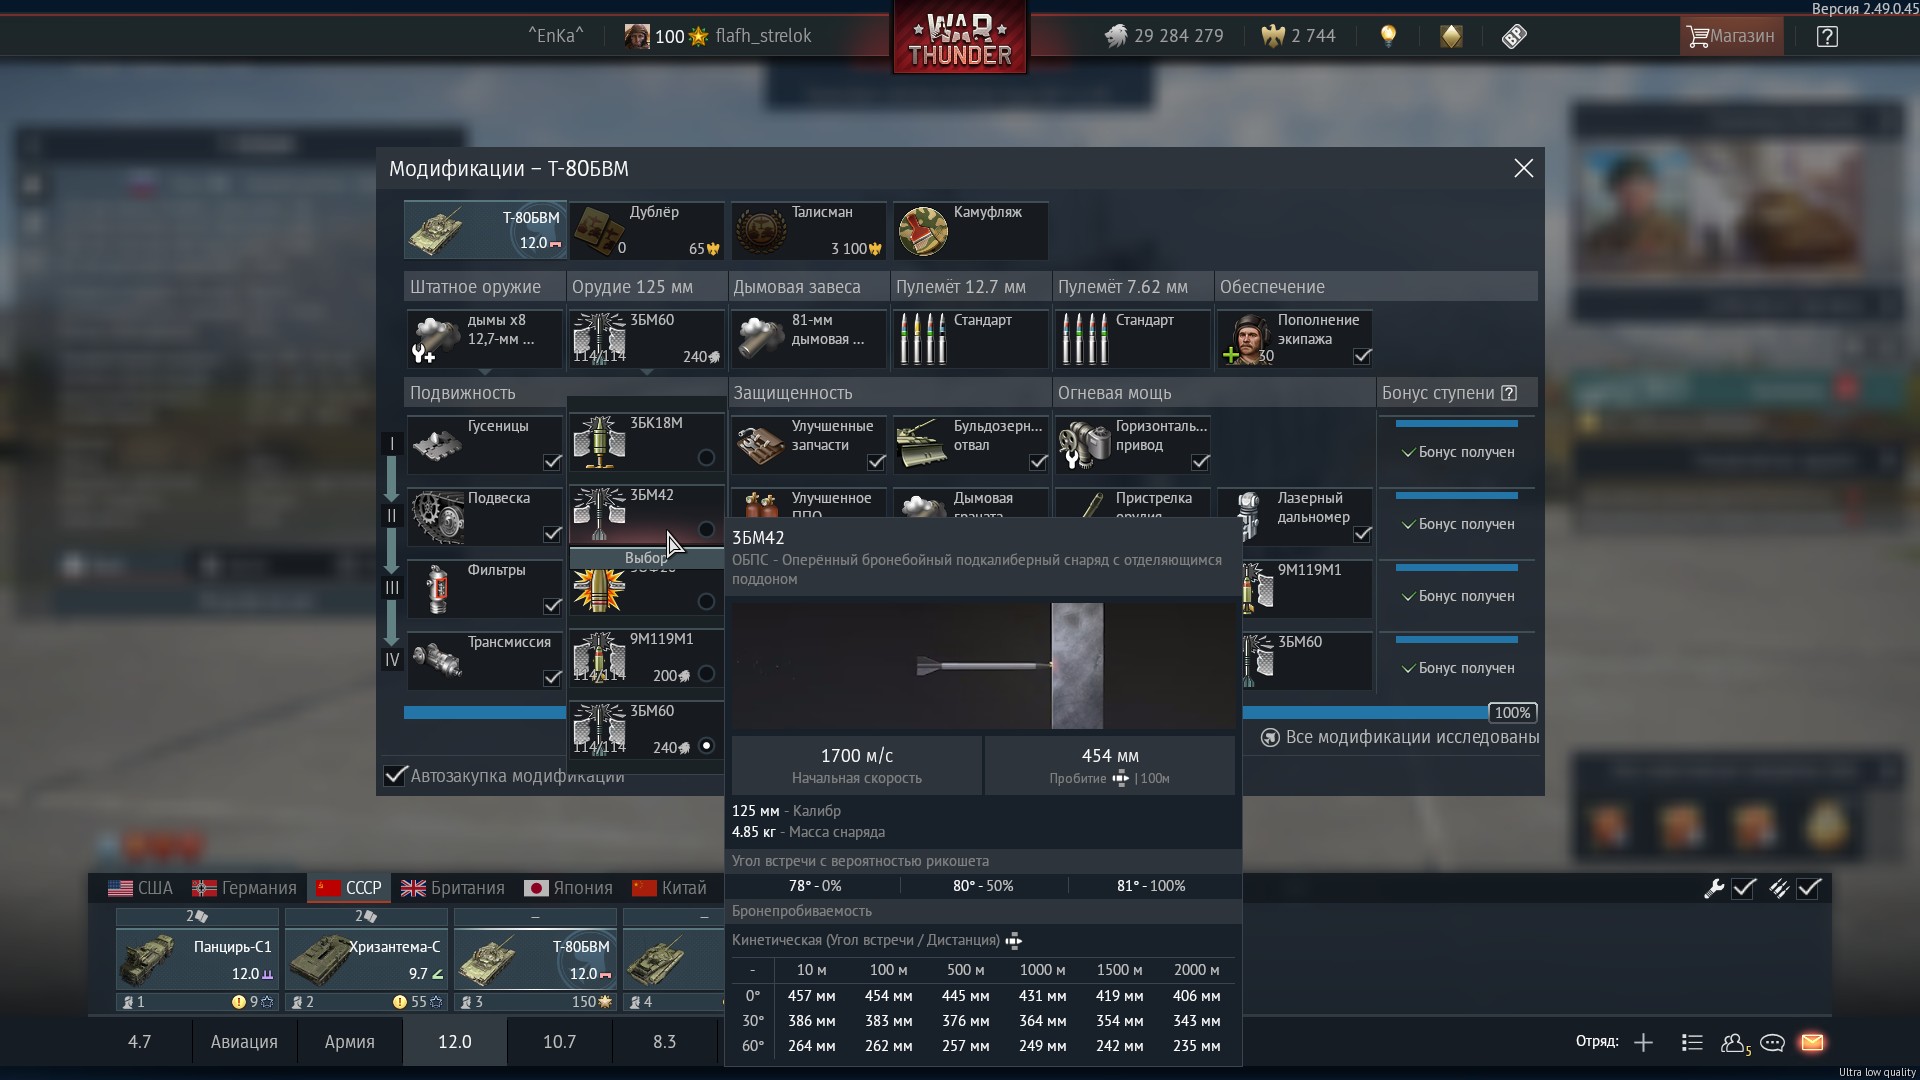Viewport: 1920px width, 1080px height.
Task: Switch to the Германия nation tab
Action: [x=245, y=888]
